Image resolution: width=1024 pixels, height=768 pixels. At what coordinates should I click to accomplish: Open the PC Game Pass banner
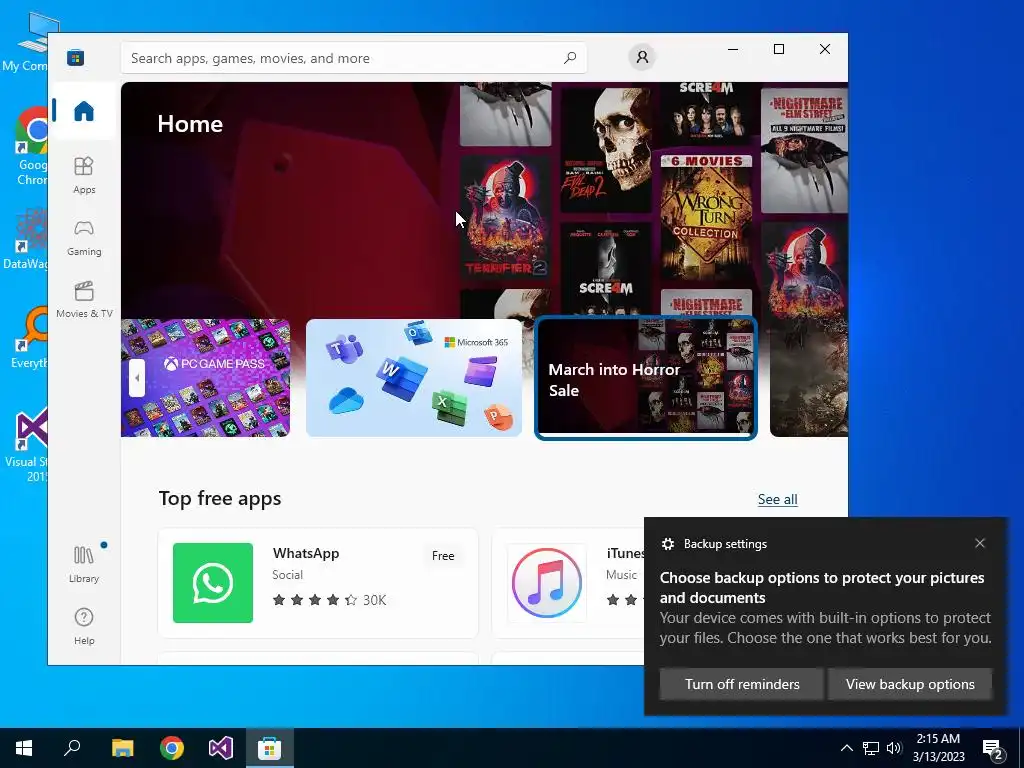pos(206,377)
